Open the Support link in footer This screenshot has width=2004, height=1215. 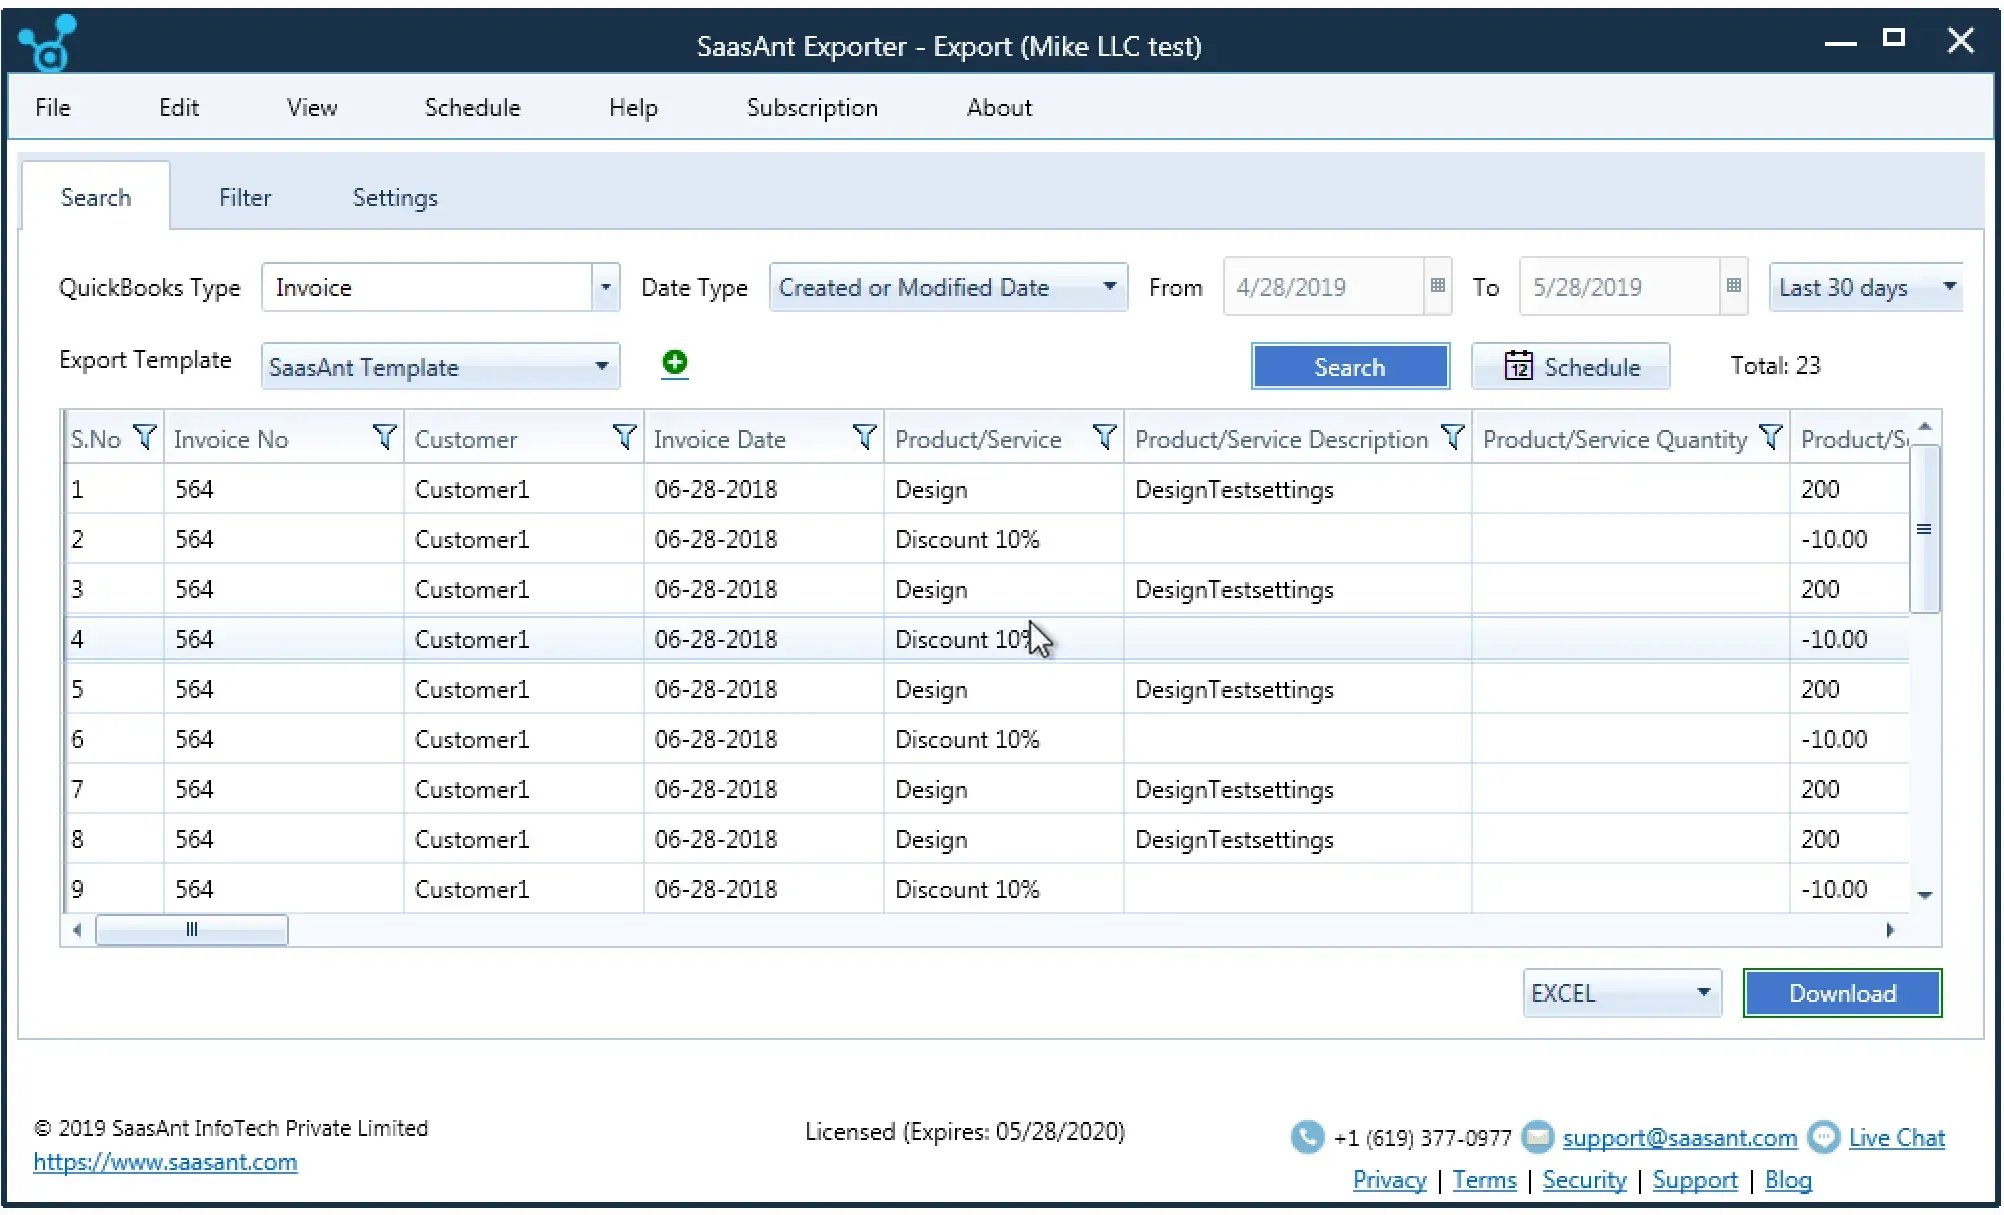1696,1180
